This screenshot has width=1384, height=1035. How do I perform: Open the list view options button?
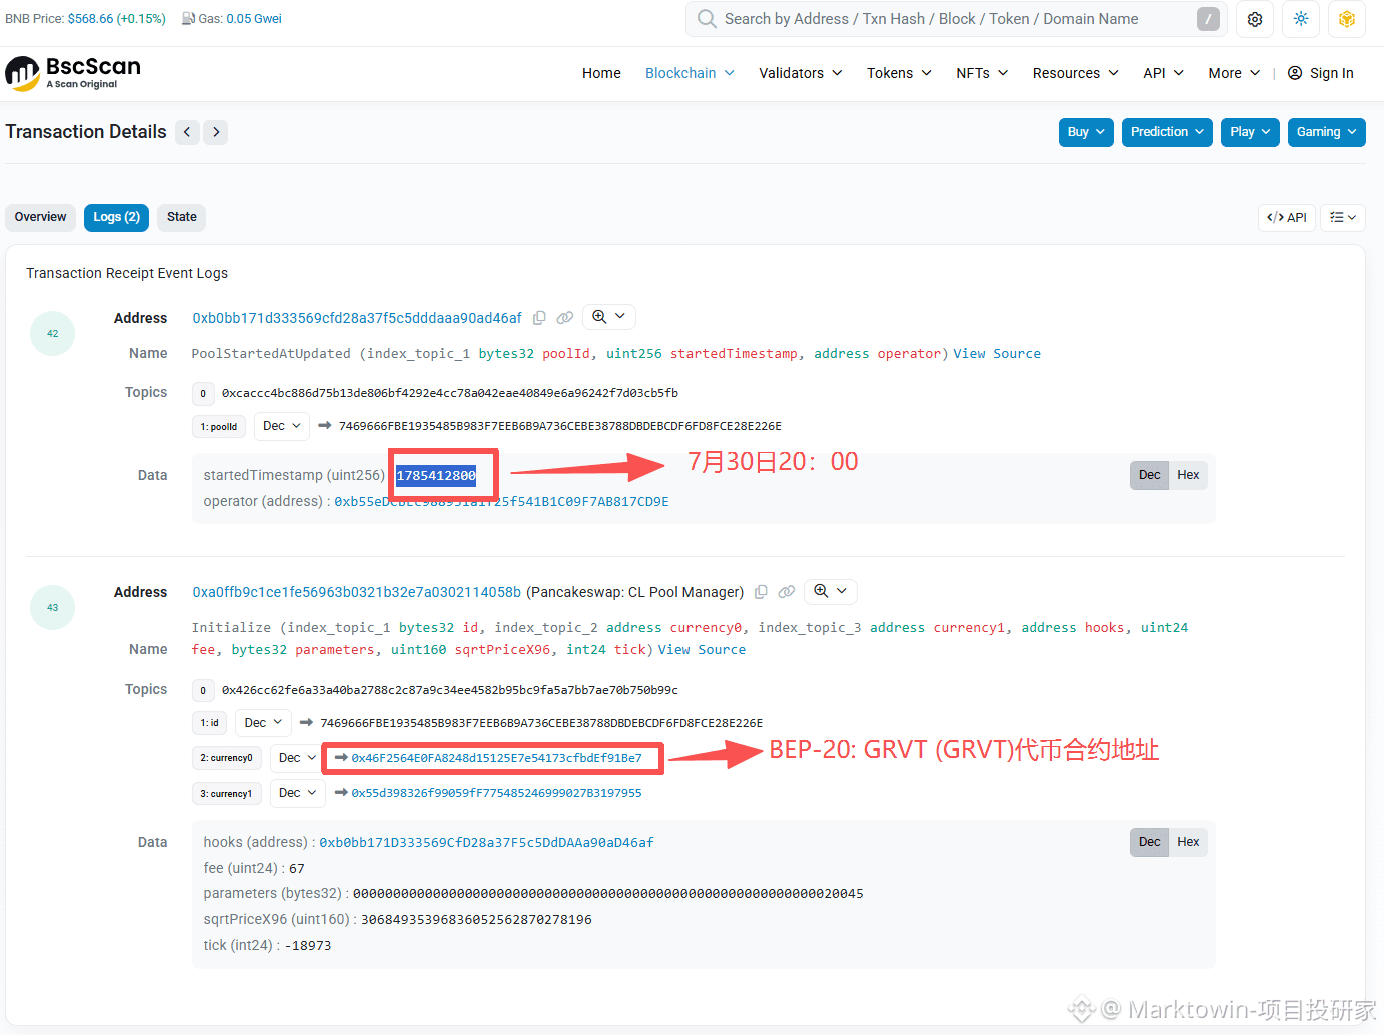tap(1343, 217)
